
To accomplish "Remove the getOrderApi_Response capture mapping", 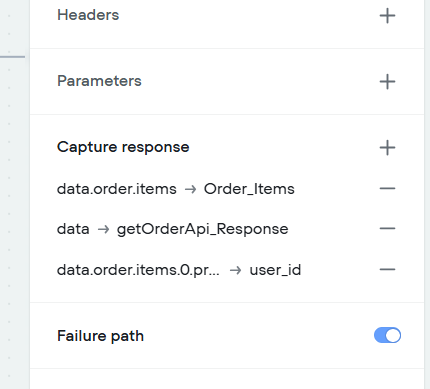I will (x=387, y=229).
